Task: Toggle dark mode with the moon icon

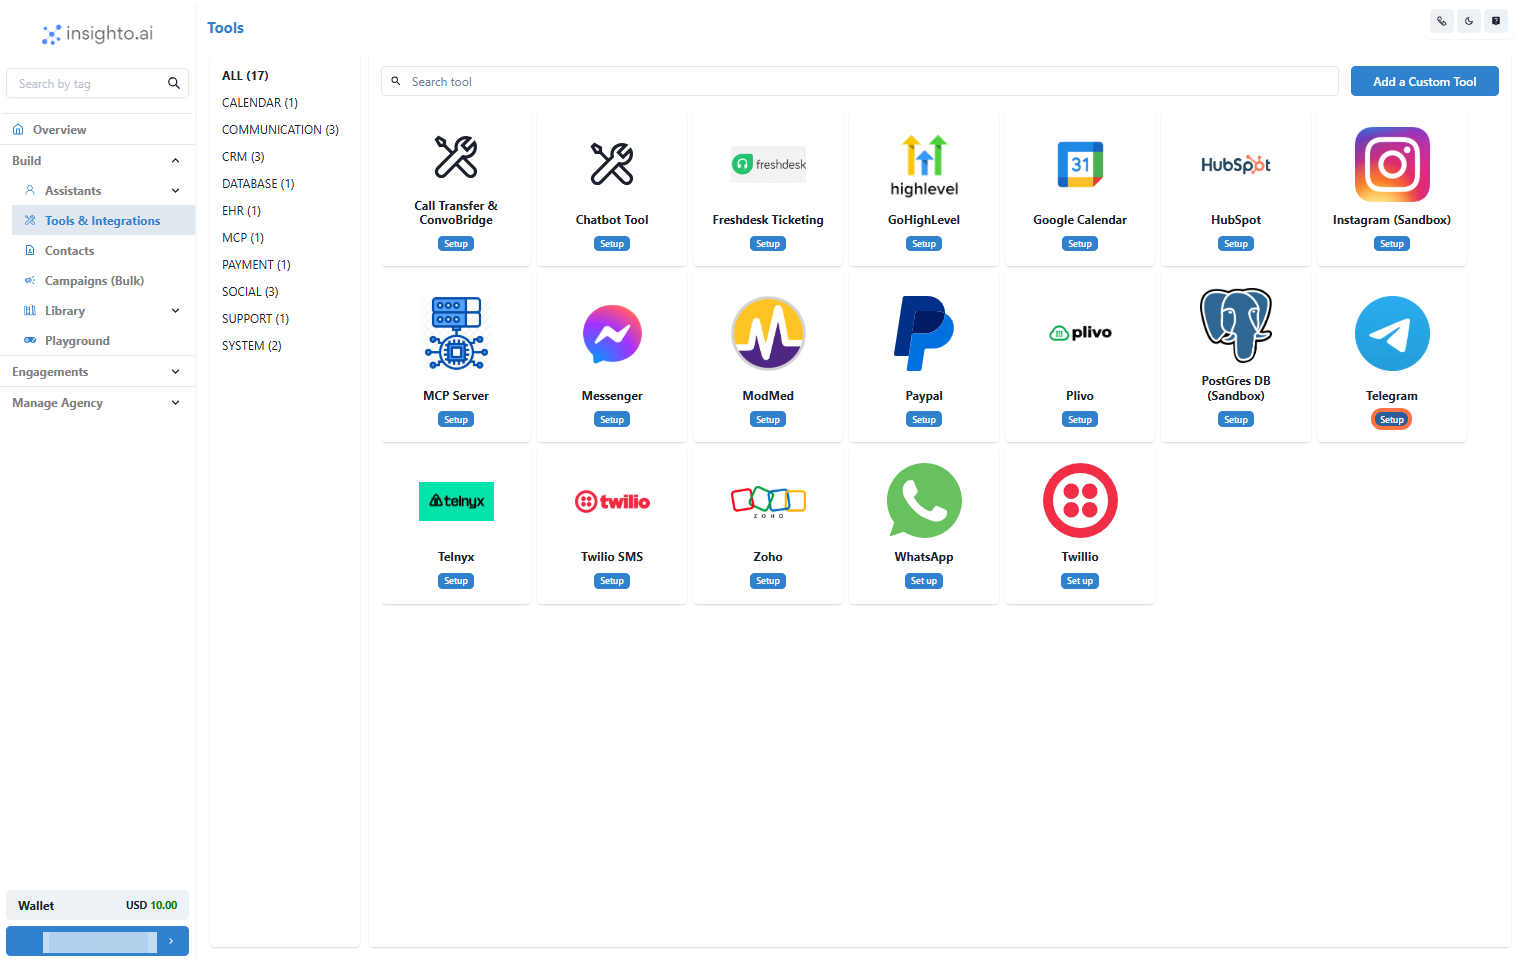Action: coord(1469,21)
